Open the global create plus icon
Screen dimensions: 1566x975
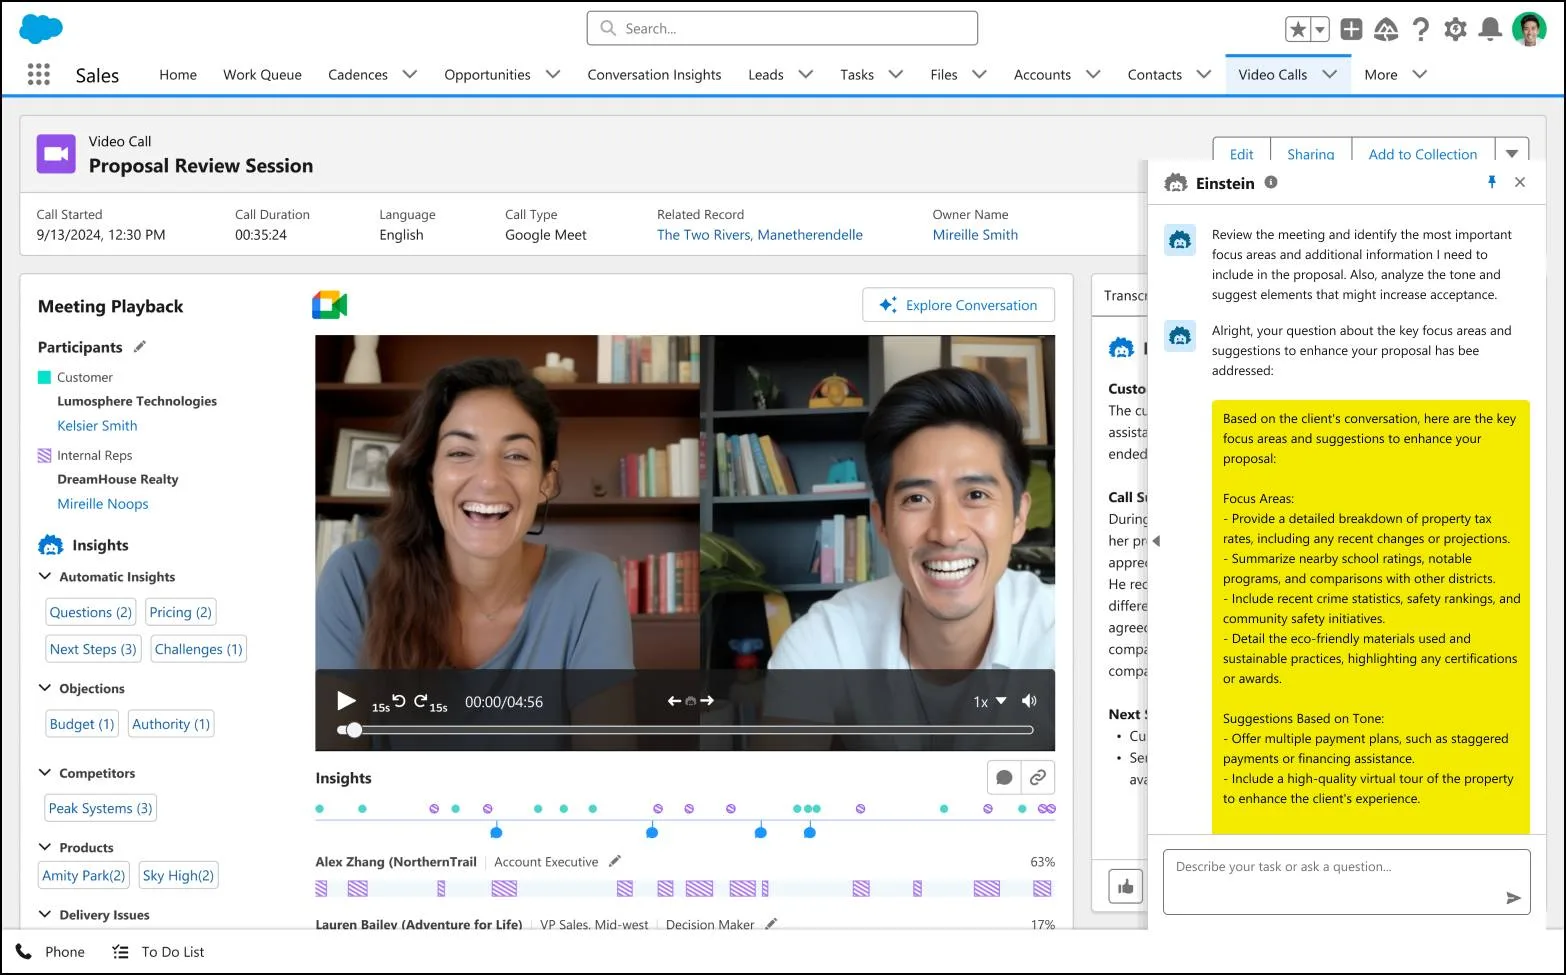[x=1351, y=29]
